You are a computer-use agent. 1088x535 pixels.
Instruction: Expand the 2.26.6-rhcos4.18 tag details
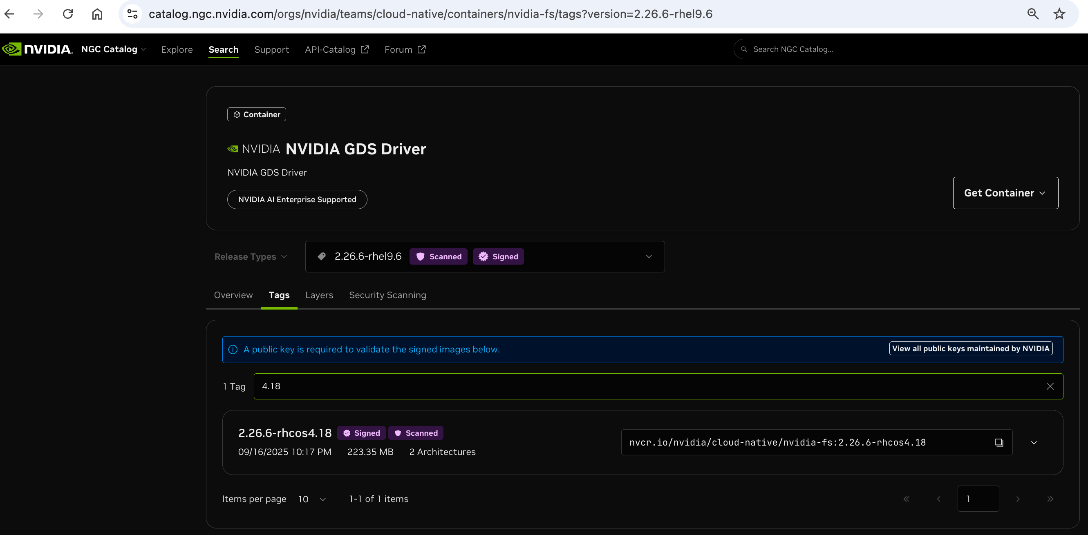[1034, 442]
